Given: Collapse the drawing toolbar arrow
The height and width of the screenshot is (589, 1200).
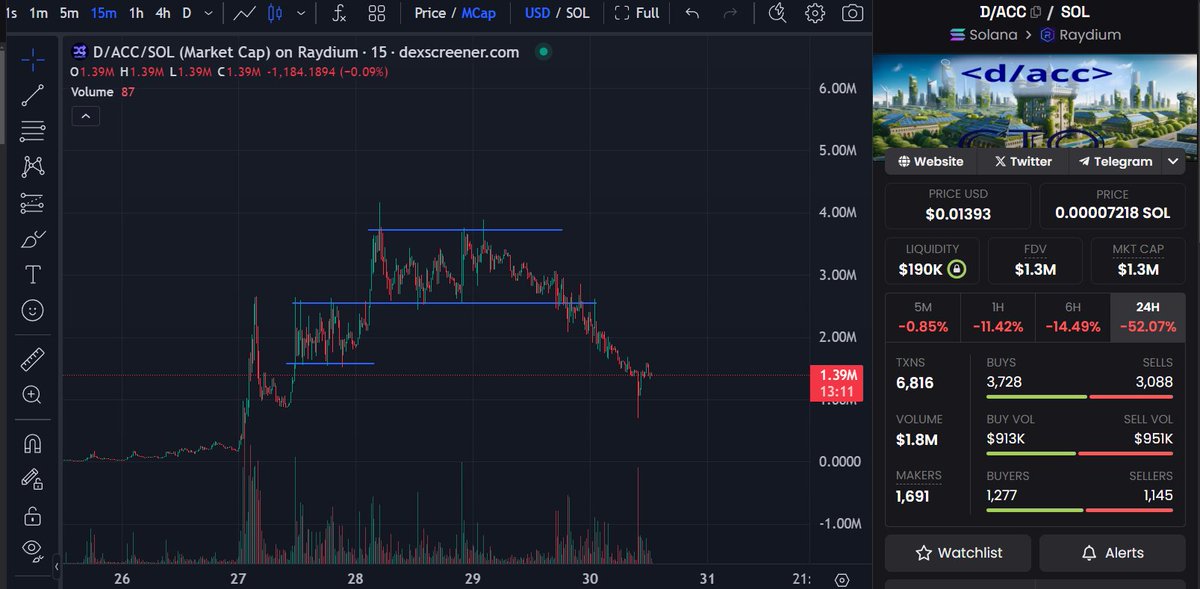Looking at the screenshot, I should (x=57, y=566).
